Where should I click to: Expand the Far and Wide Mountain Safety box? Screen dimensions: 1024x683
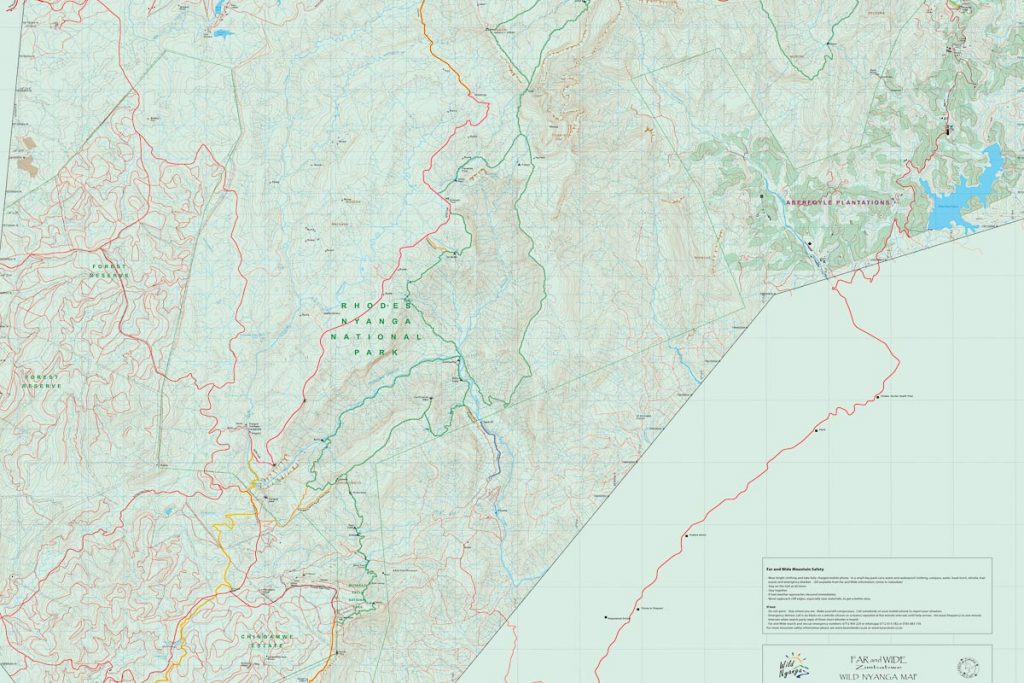pos(795,567)
